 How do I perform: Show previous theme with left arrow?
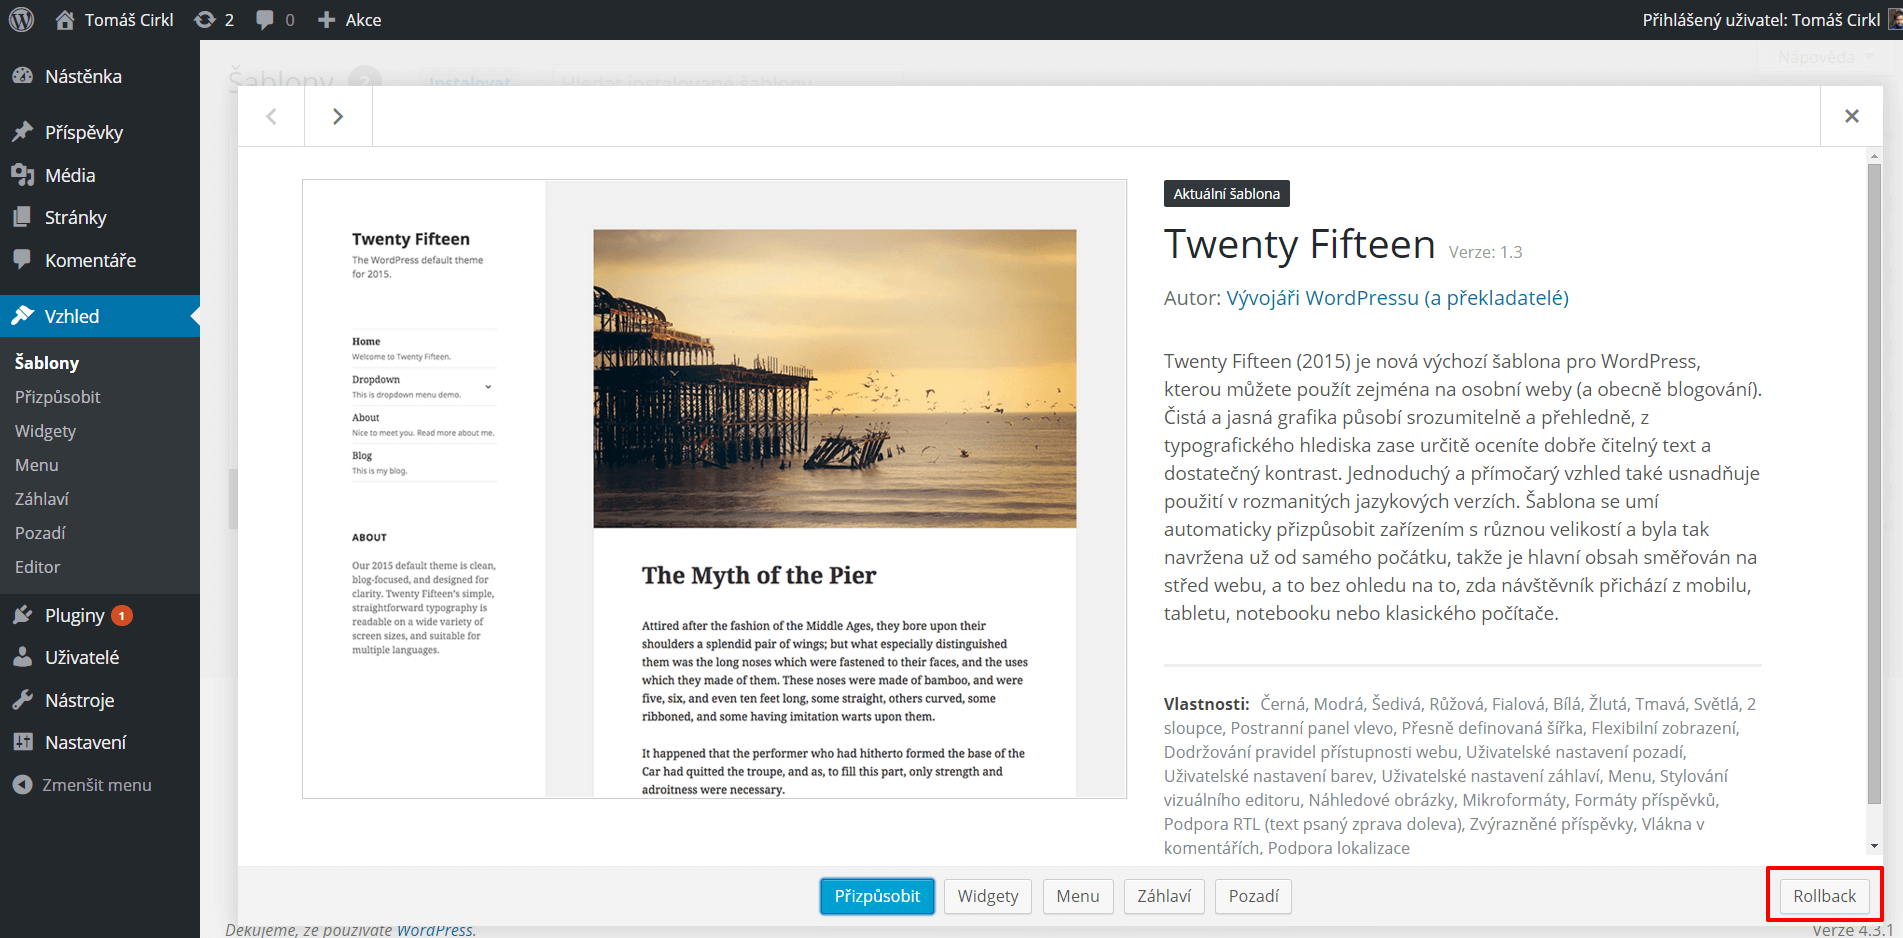(271, 116)
